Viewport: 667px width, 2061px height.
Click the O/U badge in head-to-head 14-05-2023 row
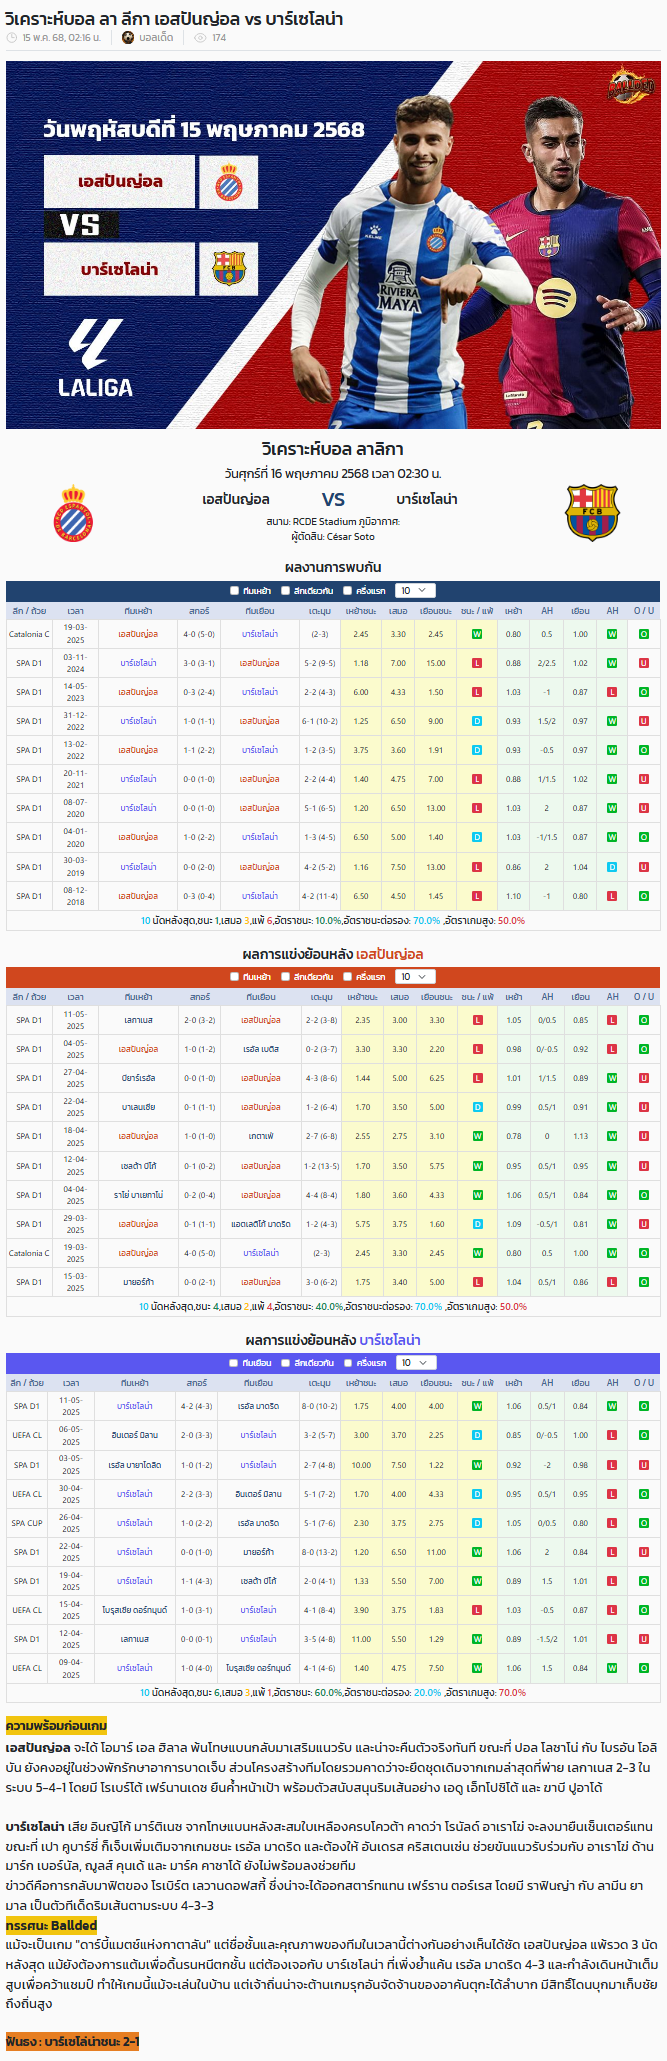click(644, 692)
